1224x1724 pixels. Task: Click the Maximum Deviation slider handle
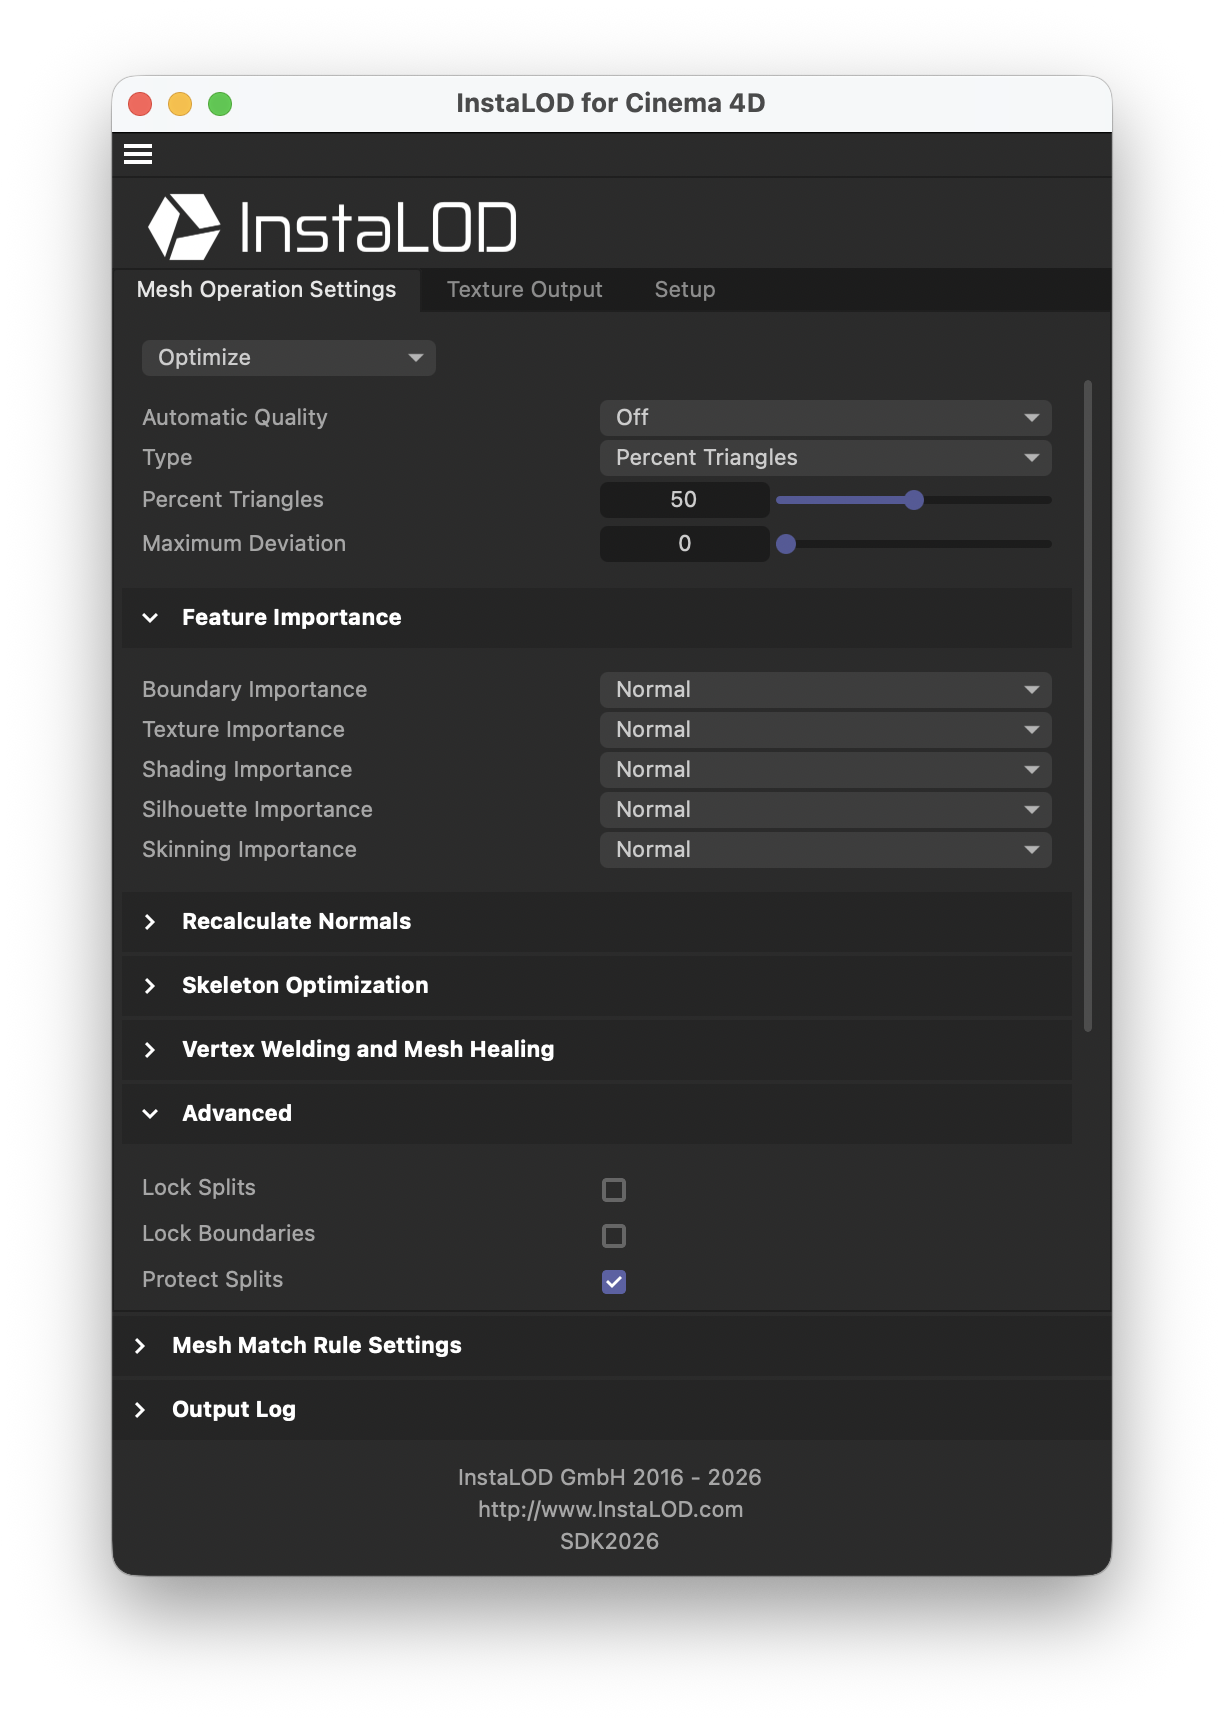coord(786,544)
